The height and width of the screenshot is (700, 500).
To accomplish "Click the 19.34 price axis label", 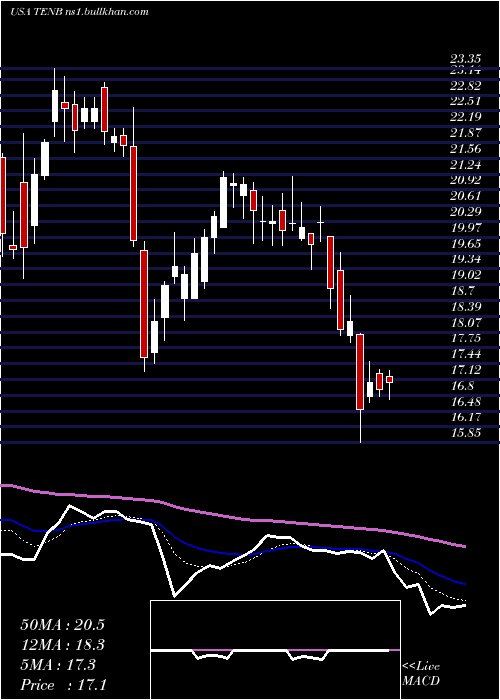I will pos(465,259).
